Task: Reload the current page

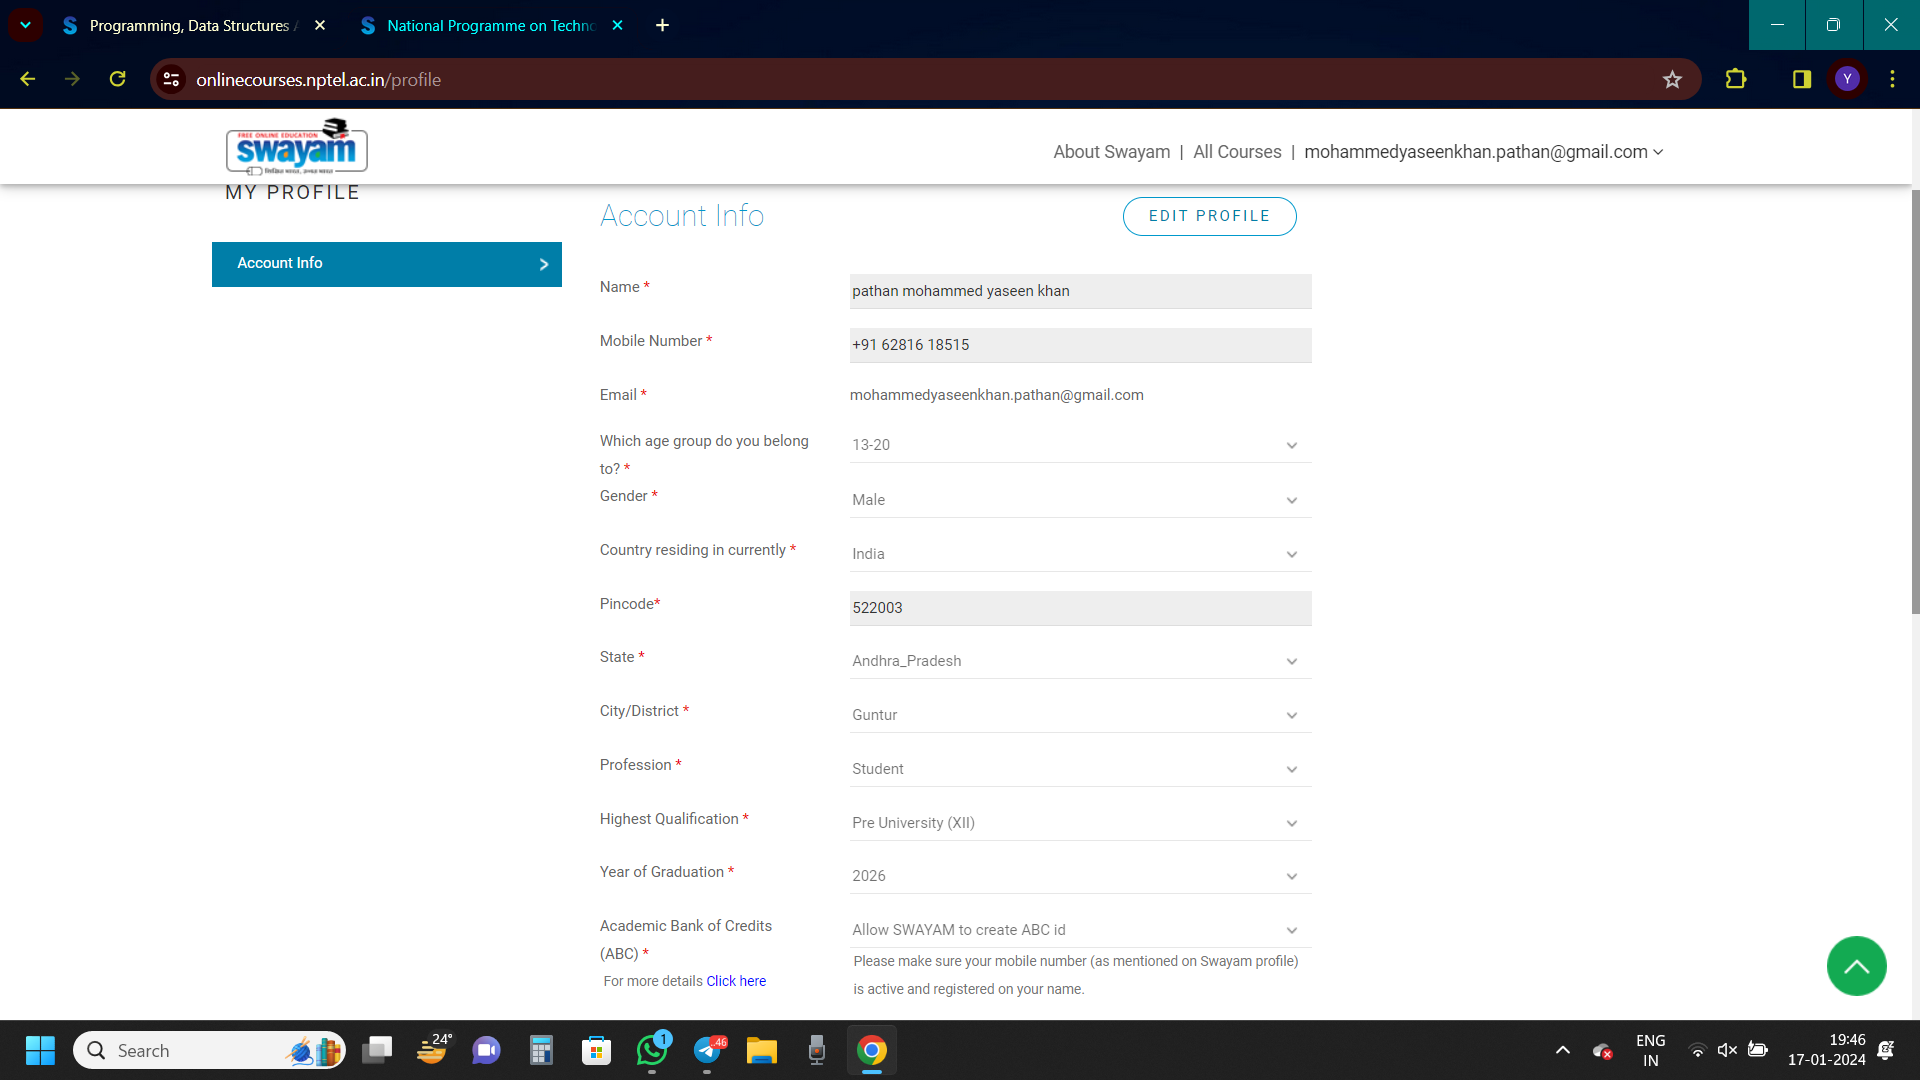Action: tap(117, 79)
